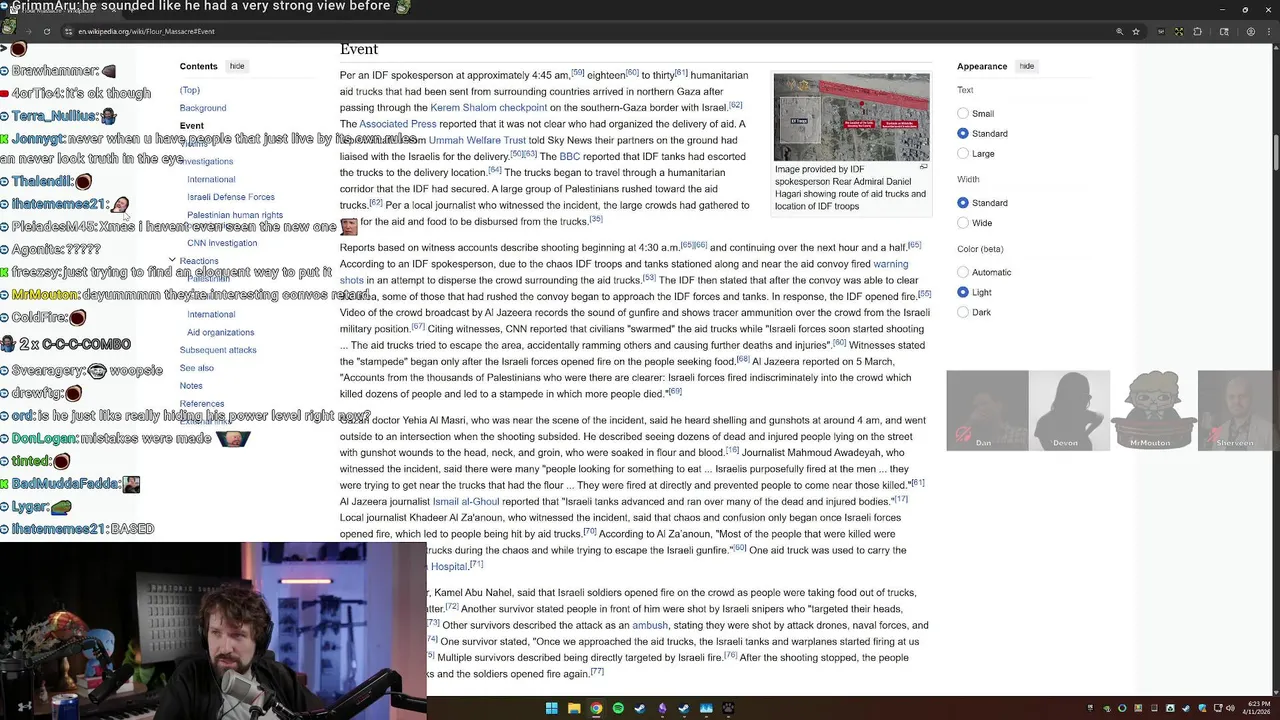Jump to Aid organizations subsection

coord(221,332)
